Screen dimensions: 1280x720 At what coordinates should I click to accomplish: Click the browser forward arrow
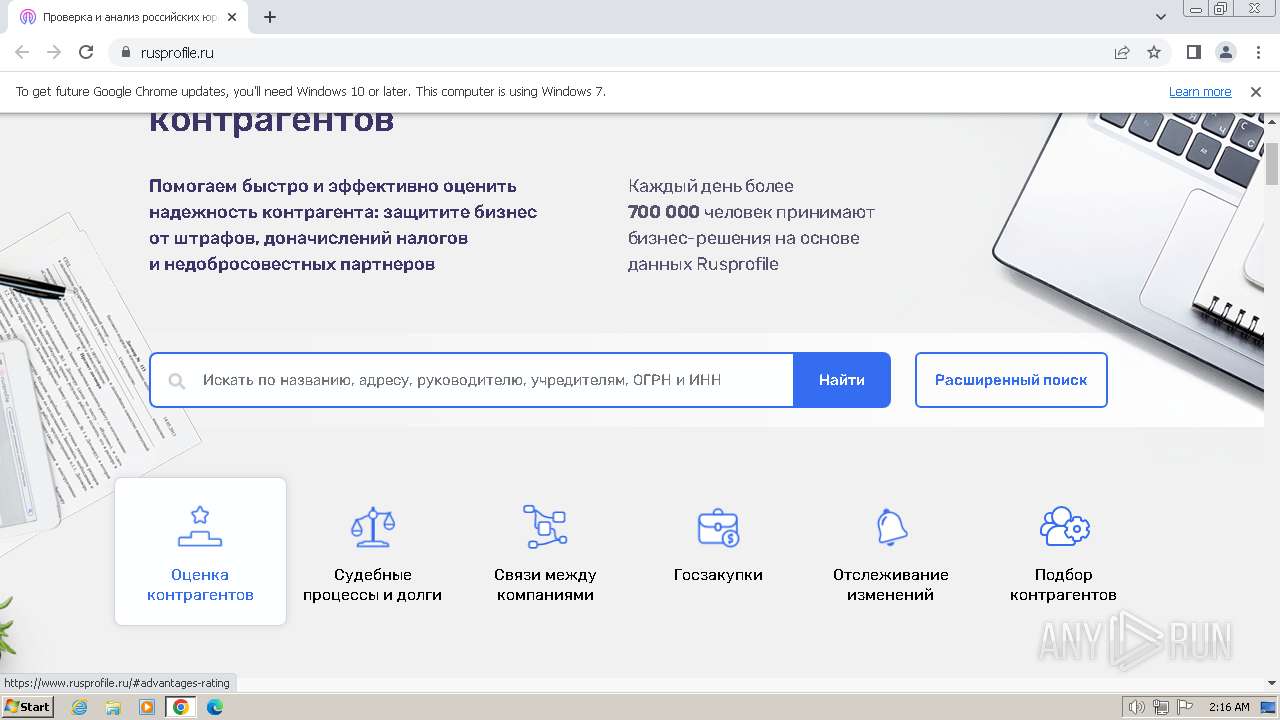click(54, 53)
